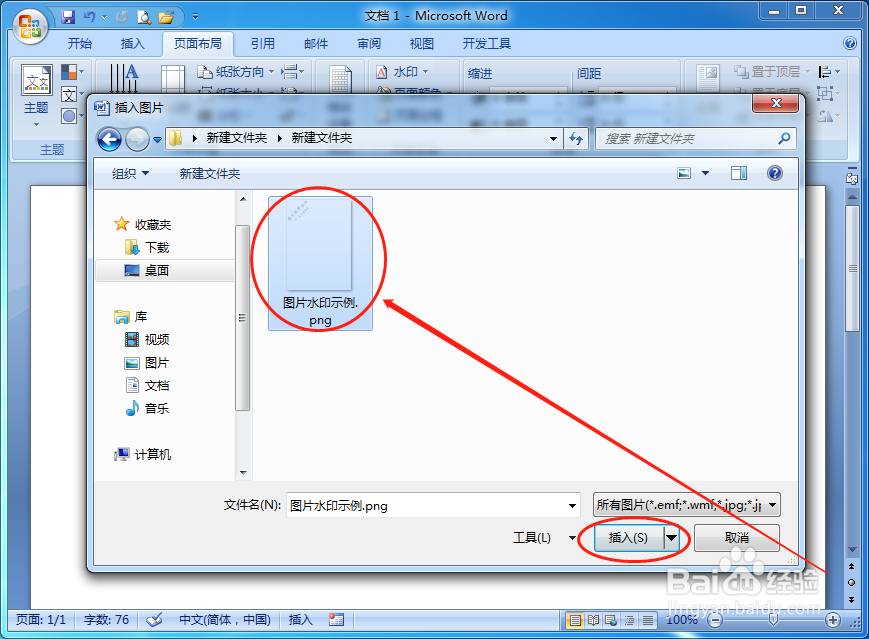Open the 开发工具 ribbon tab

coord(487,44)
